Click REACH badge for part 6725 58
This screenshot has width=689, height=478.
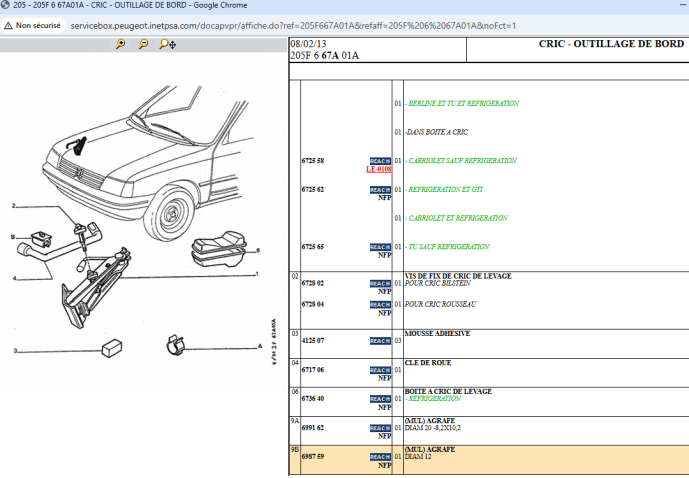pyautogui.click(x=380, y=161)
